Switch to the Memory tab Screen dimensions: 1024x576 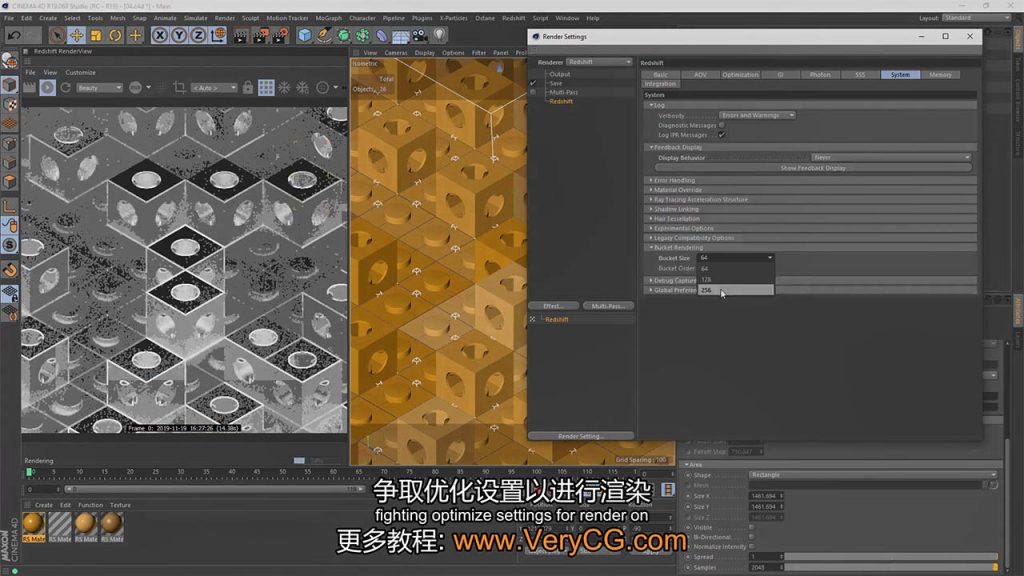point(940,74)
